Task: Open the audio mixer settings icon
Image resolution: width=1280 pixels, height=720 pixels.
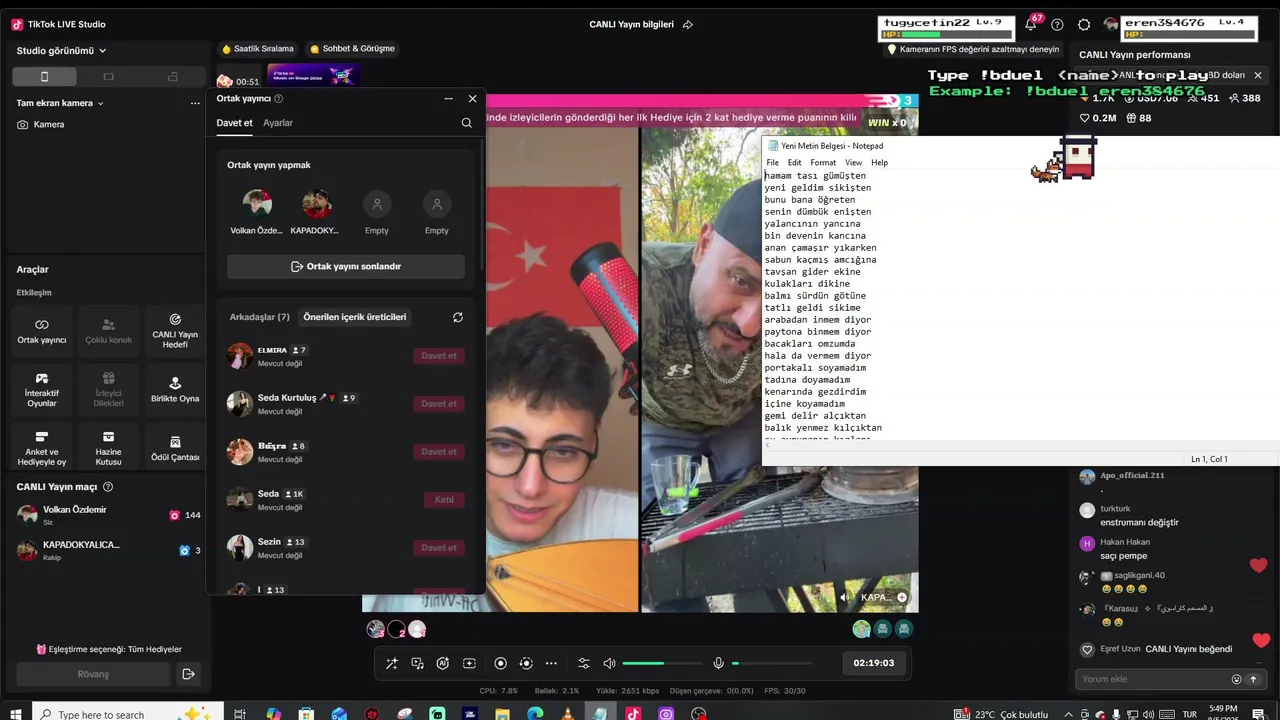Action: click(x=584, y=663)
